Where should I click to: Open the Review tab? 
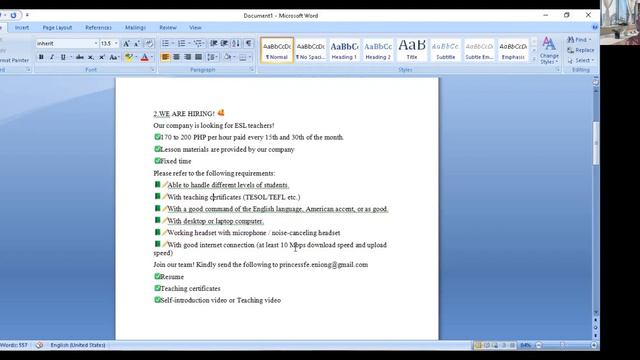click(x=168, y=28)
